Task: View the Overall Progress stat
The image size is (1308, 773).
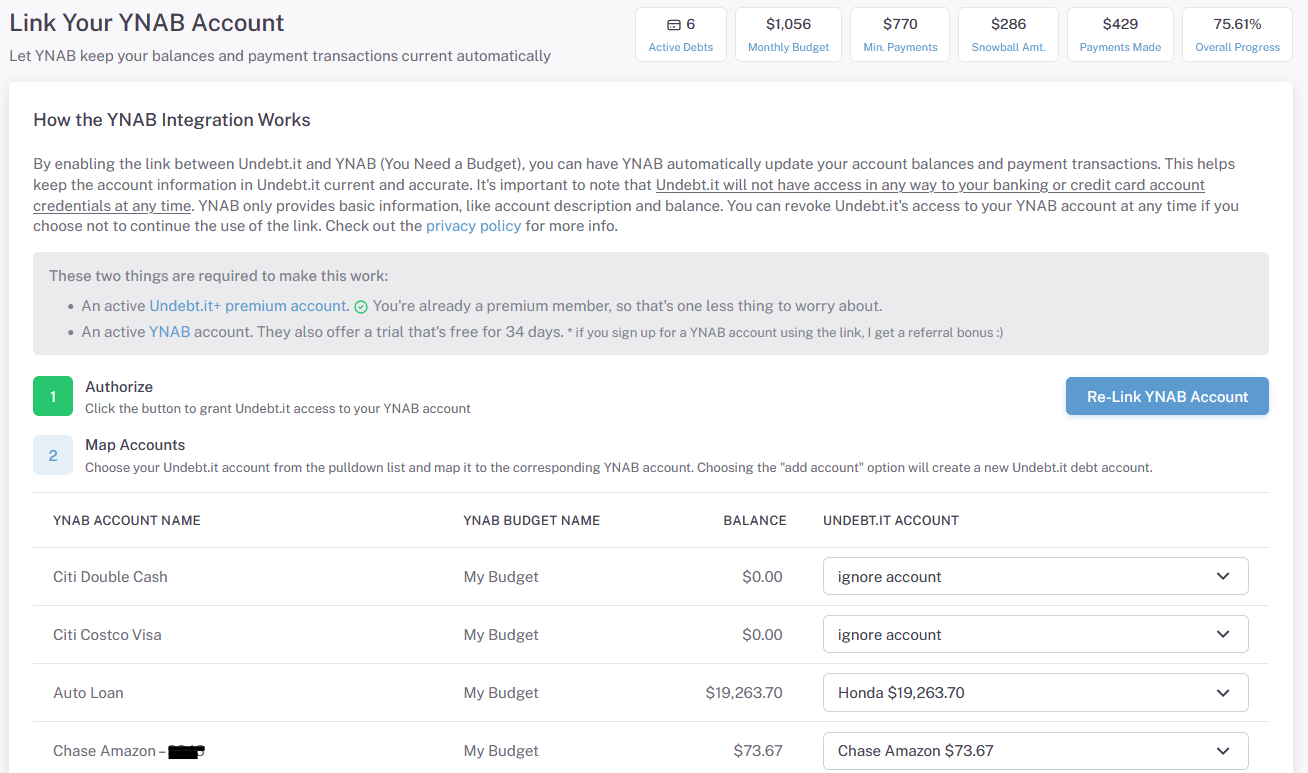Action: [1238, 34]
